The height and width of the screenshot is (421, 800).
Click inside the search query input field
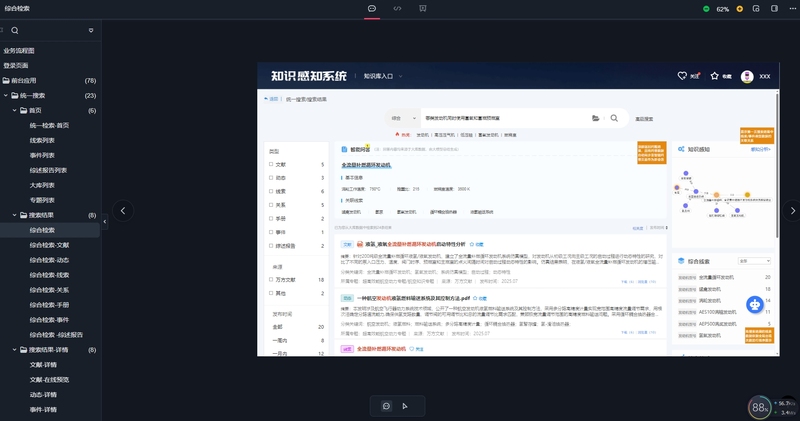pyautogui.click(x=505, y=118)
